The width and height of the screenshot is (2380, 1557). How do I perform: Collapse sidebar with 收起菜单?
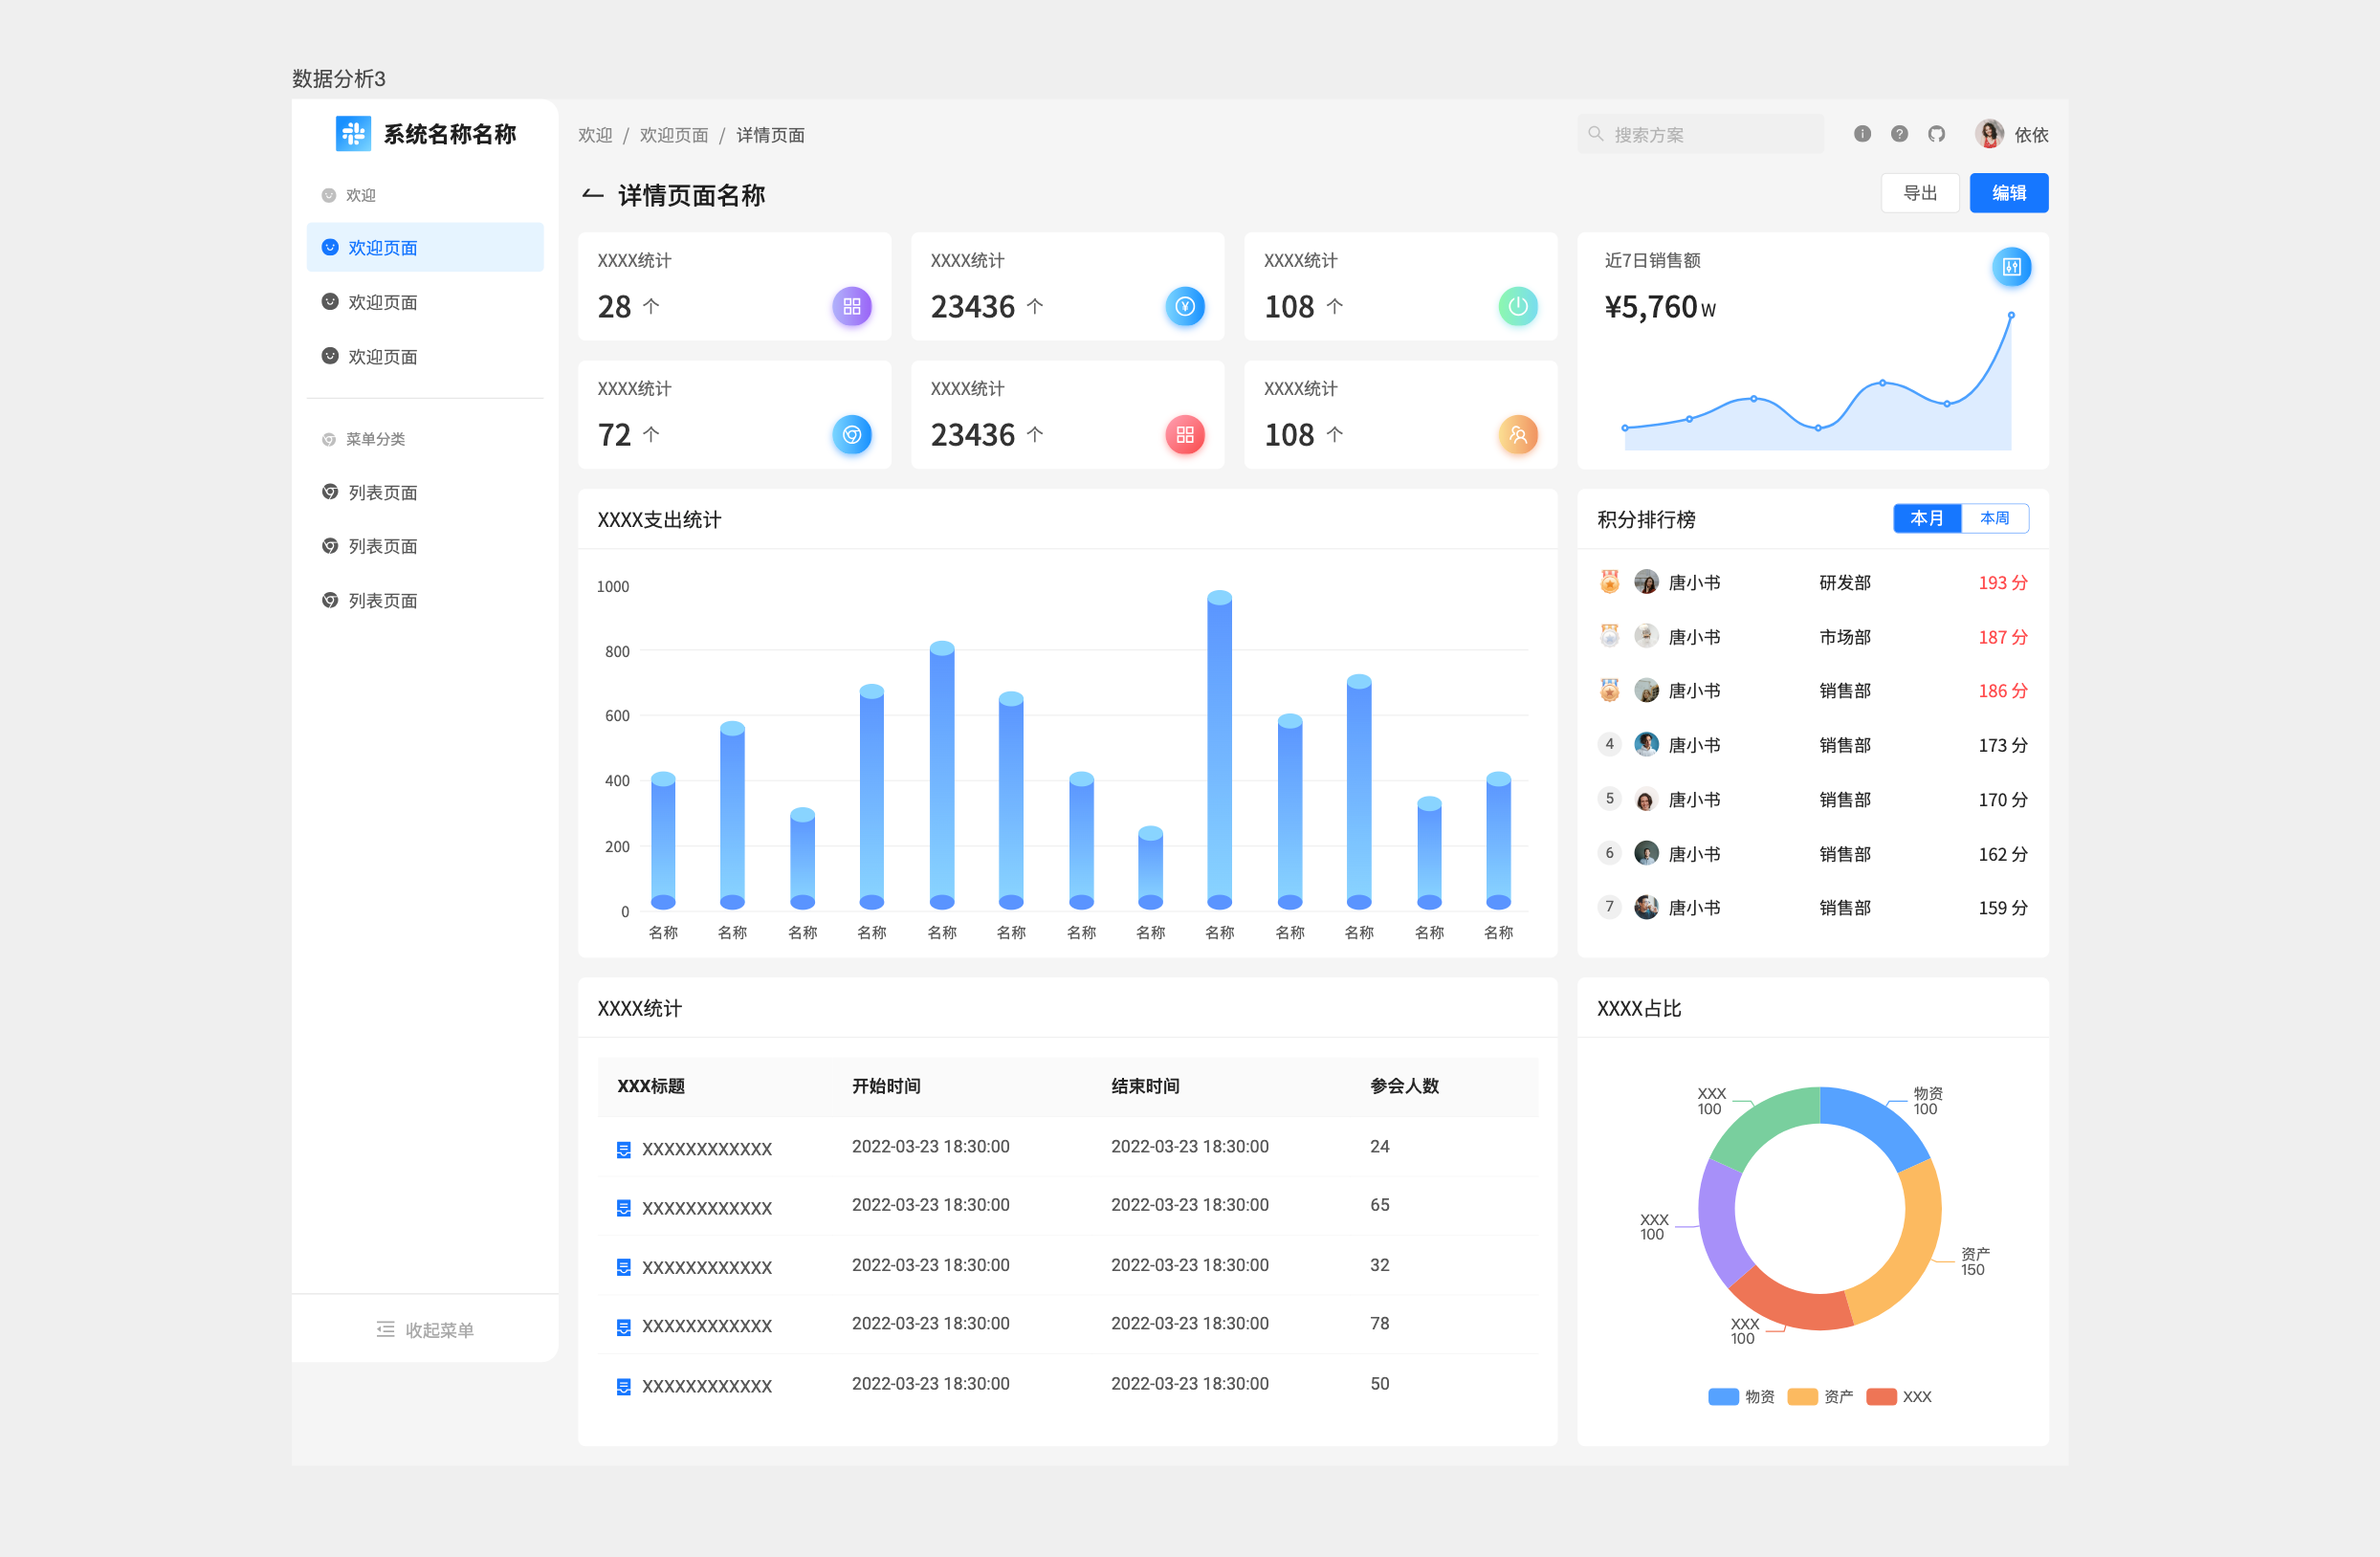425,1330
